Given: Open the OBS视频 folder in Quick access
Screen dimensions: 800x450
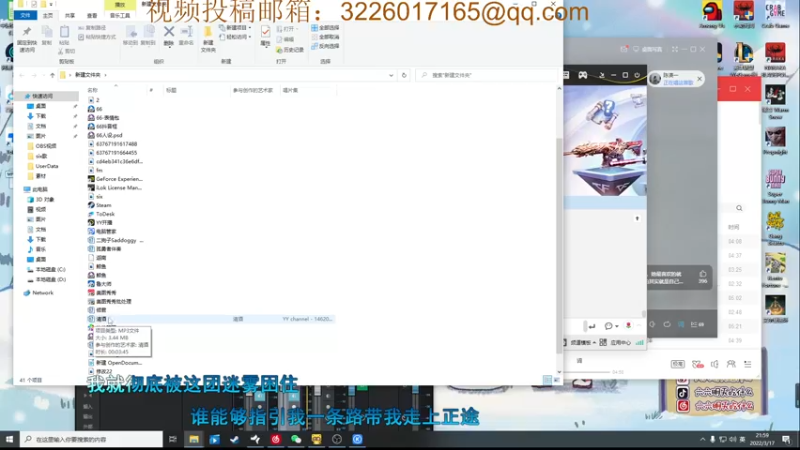Looking at the screenshot, I should pyautogui.click(x=42, y=146).
